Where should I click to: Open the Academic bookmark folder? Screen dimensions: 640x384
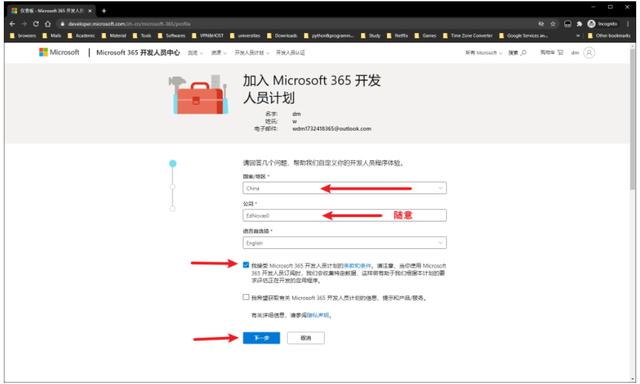point(81,36)
